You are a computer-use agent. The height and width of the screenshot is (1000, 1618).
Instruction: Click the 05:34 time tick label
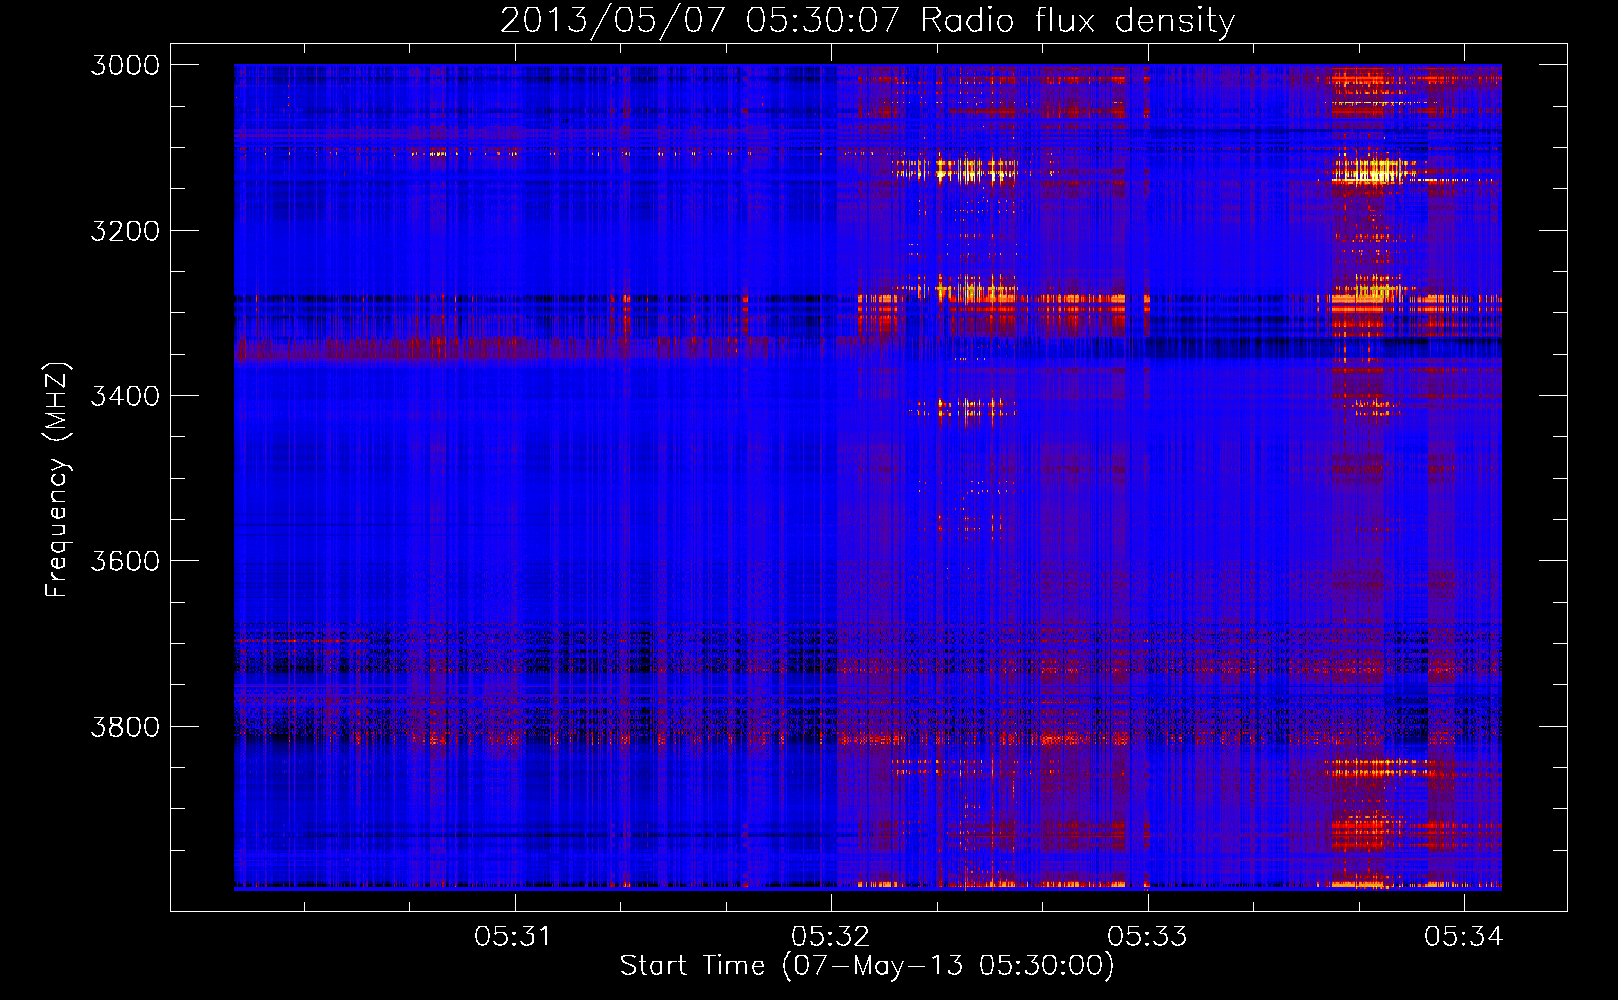tap(1463, 937)
